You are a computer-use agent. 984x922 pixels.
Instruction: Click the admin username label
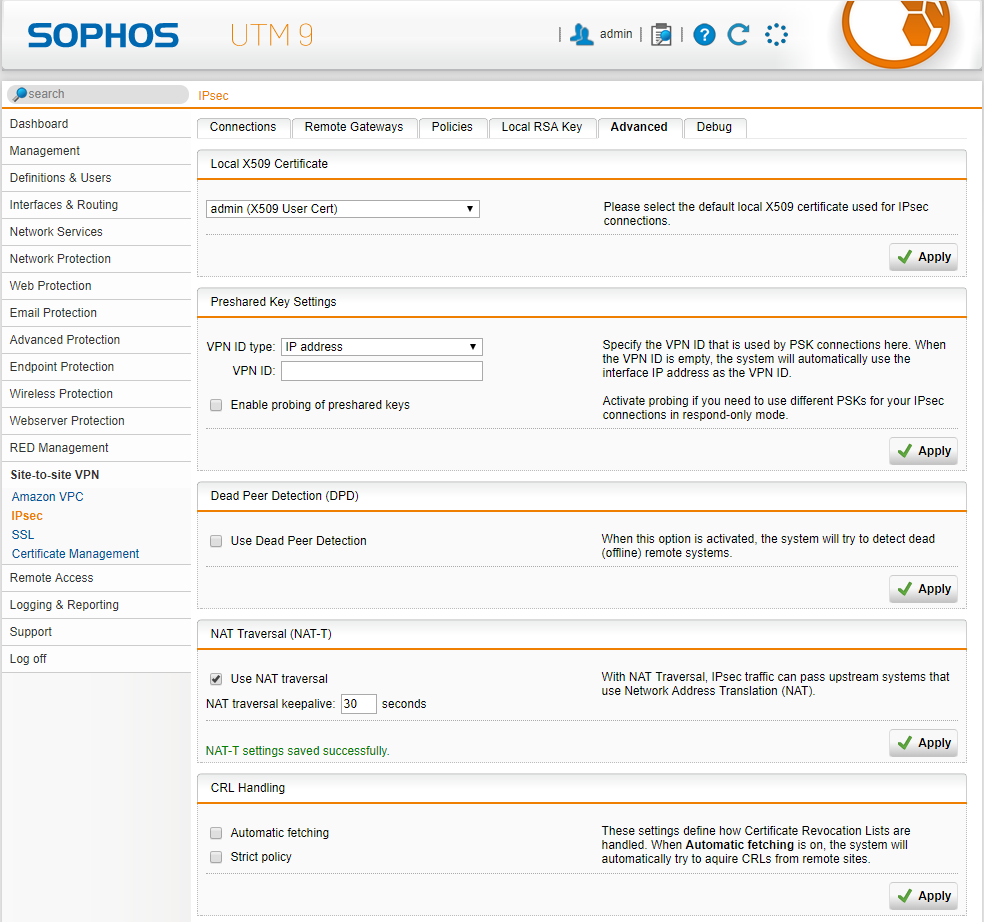(x=616, y=35)
